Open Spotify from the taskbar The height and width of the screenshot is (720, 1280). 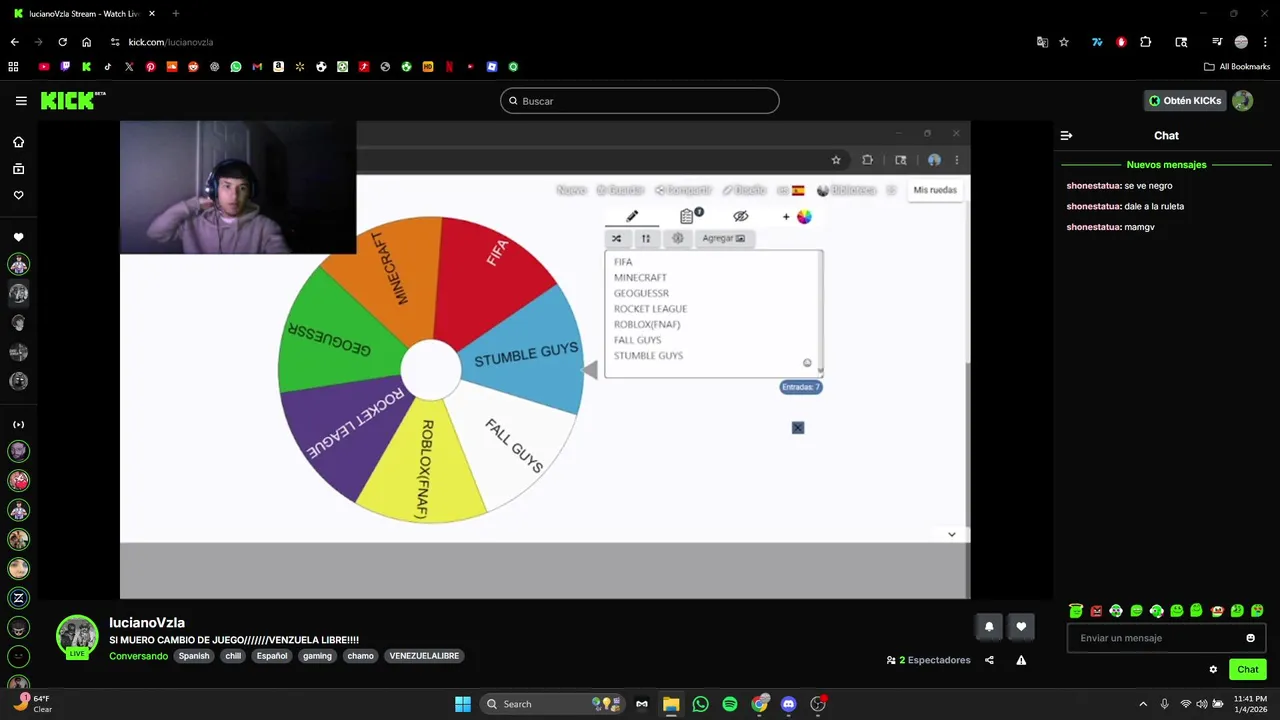[730, 704]
